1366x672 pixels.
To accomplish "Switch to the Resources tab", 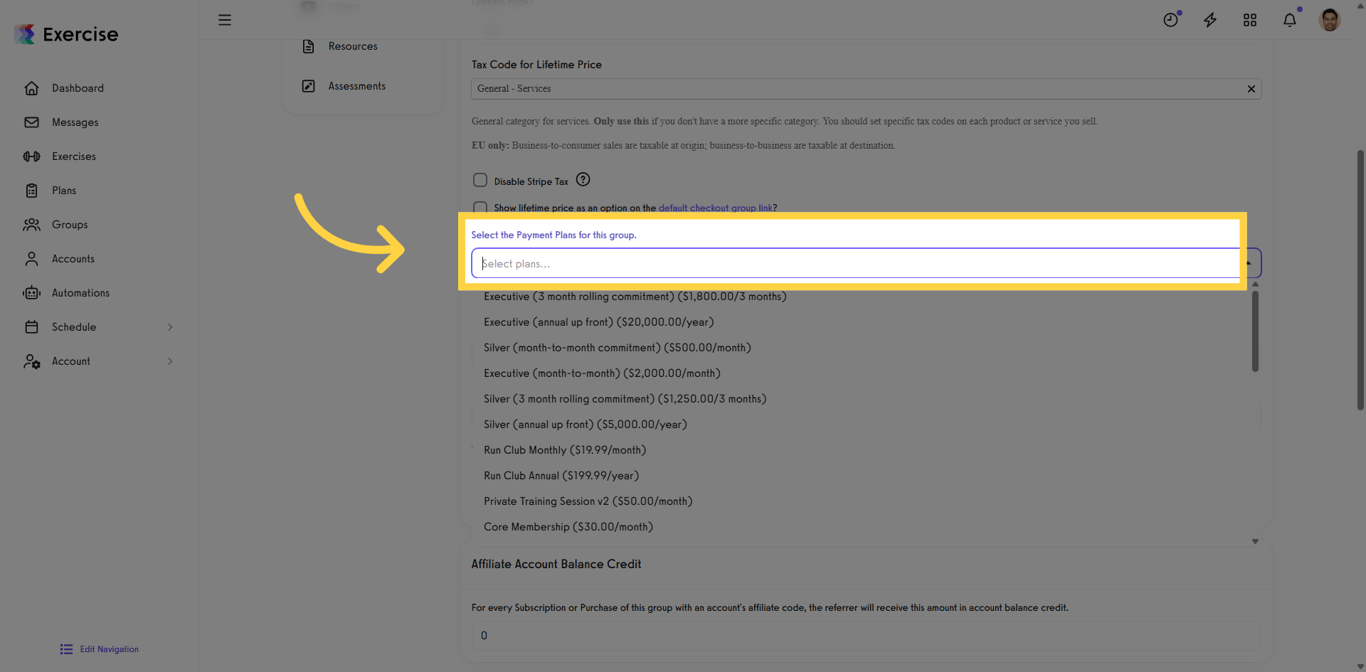I will (351, 46).
